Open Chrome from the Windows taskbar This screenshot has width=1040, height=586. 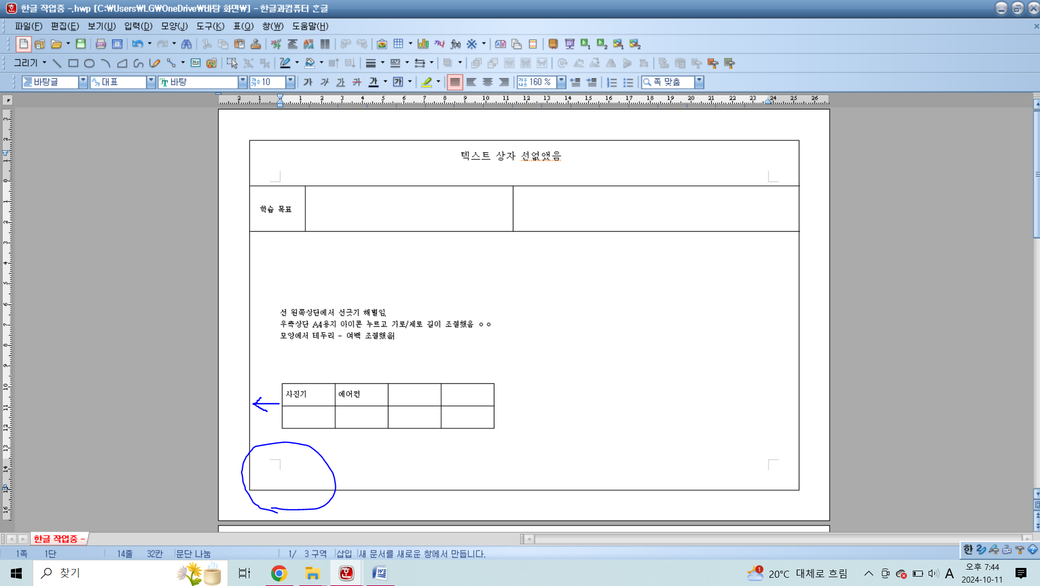tap(279, 573)
